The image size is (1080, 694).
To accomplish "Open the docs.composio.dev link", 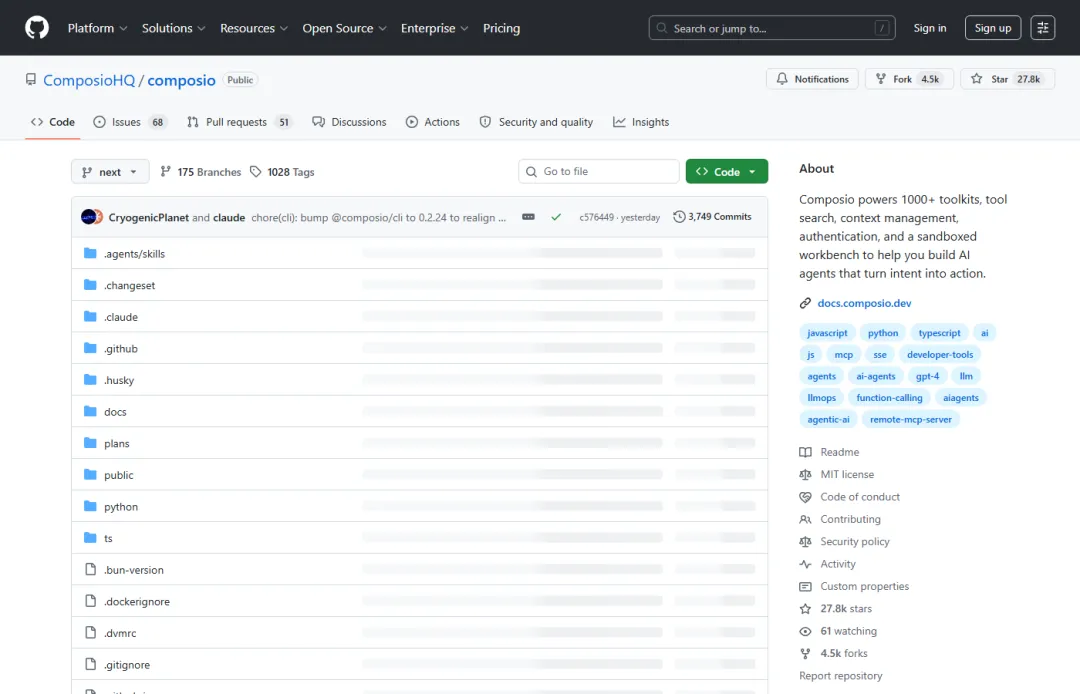I will 864,304.
